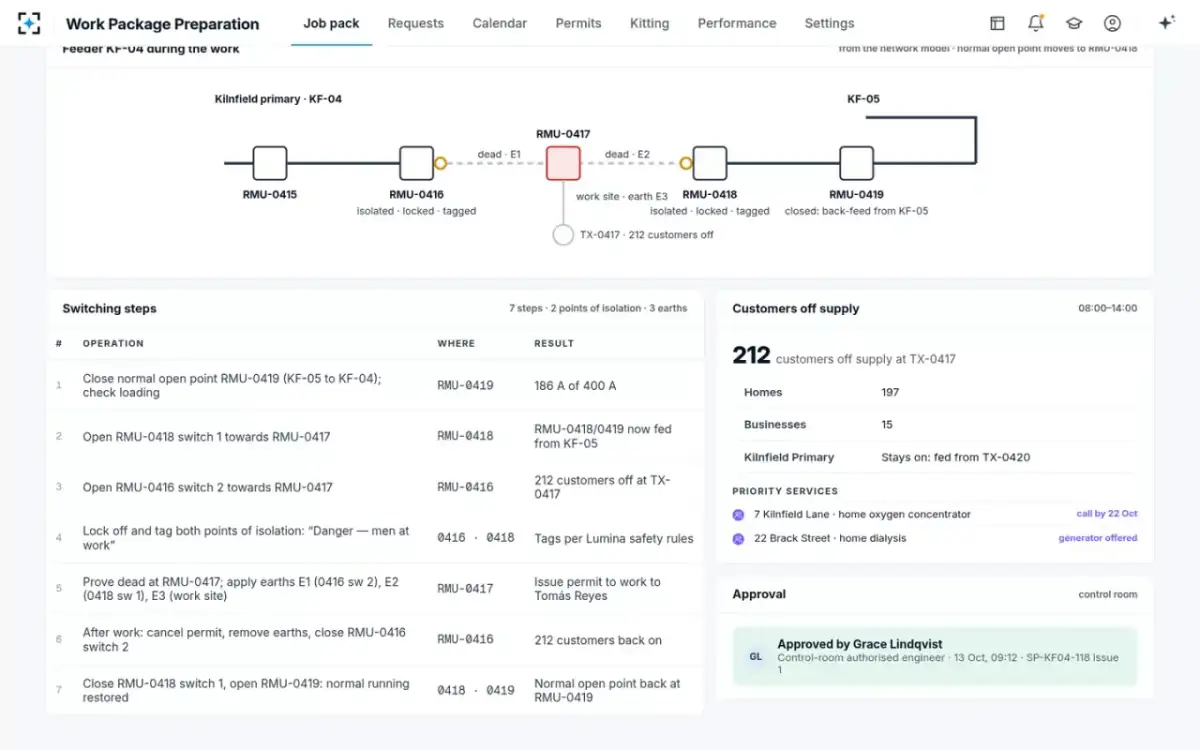The image size is (1200, 750).
Task: Select the RMU-0419 node in diagram
Action: click(856, 163)
